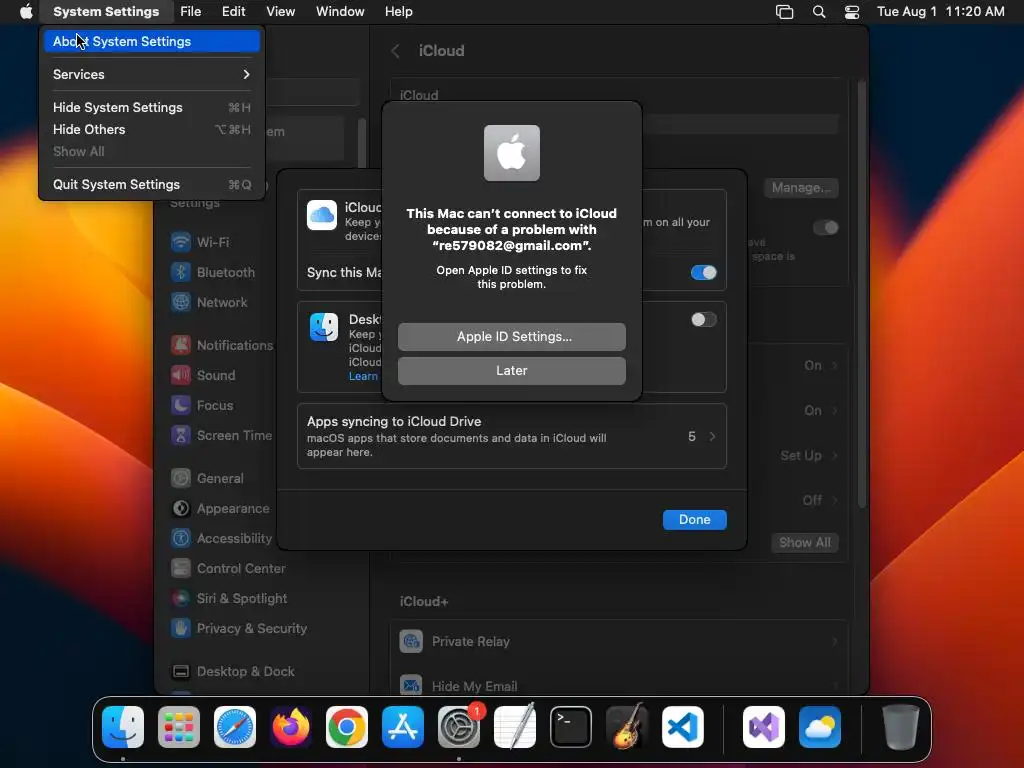The width and height of the screenshot is (1024, 768).
Task: Toggle the Optimize Mac Storage switch
Action: tap(825, 227)
